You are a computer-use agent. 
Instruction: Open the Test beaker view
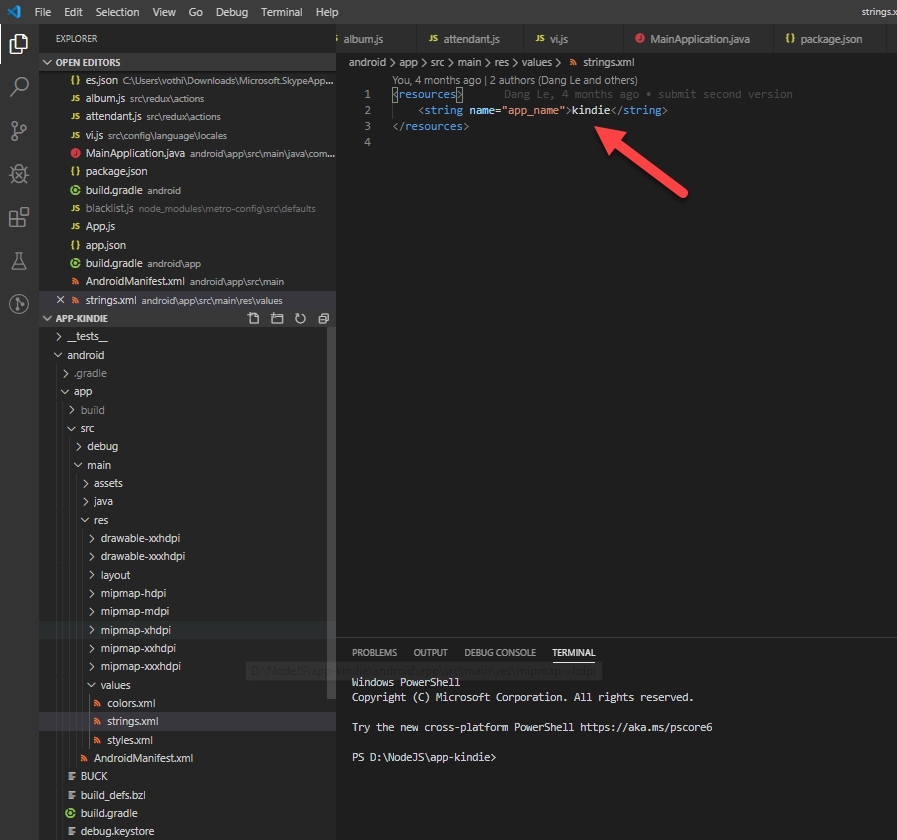point(19,261)
